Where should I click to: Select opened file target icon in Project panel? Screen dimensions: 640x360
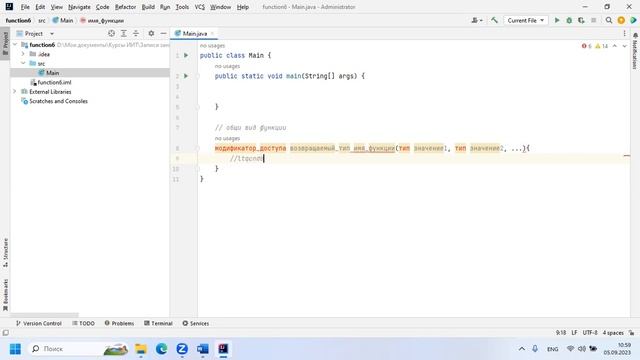click(111, 33)
